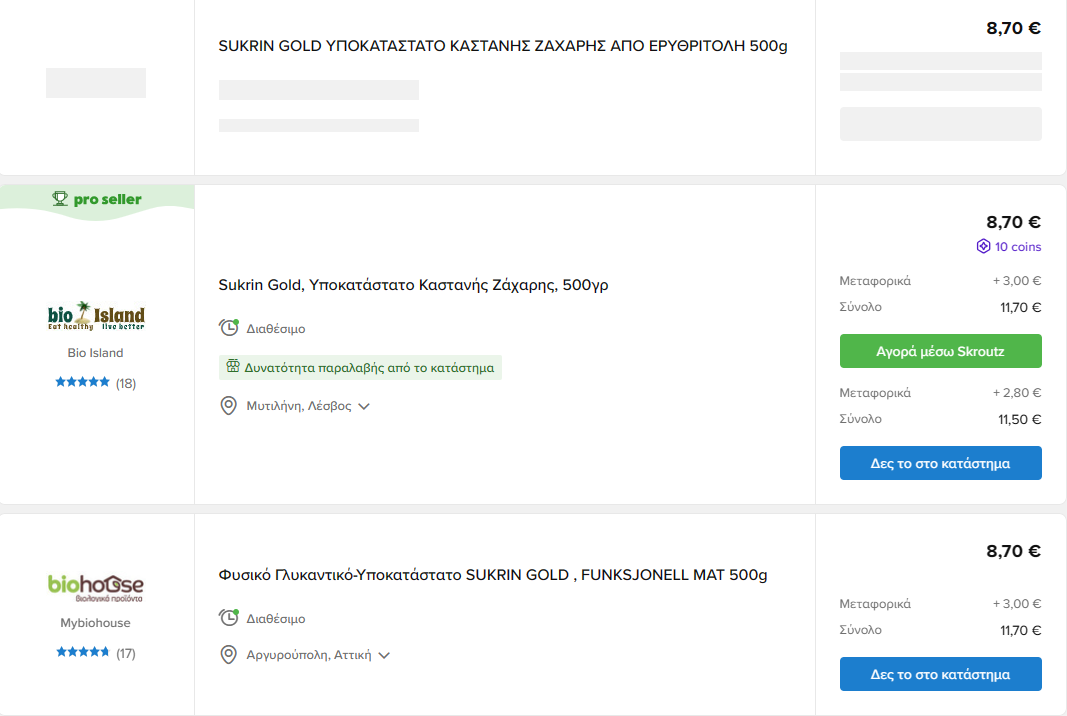Click Mybiohouse's Δες το στο κατάστημα button
This screenshot has height=716, width=1067.
(x=940, y=674)
